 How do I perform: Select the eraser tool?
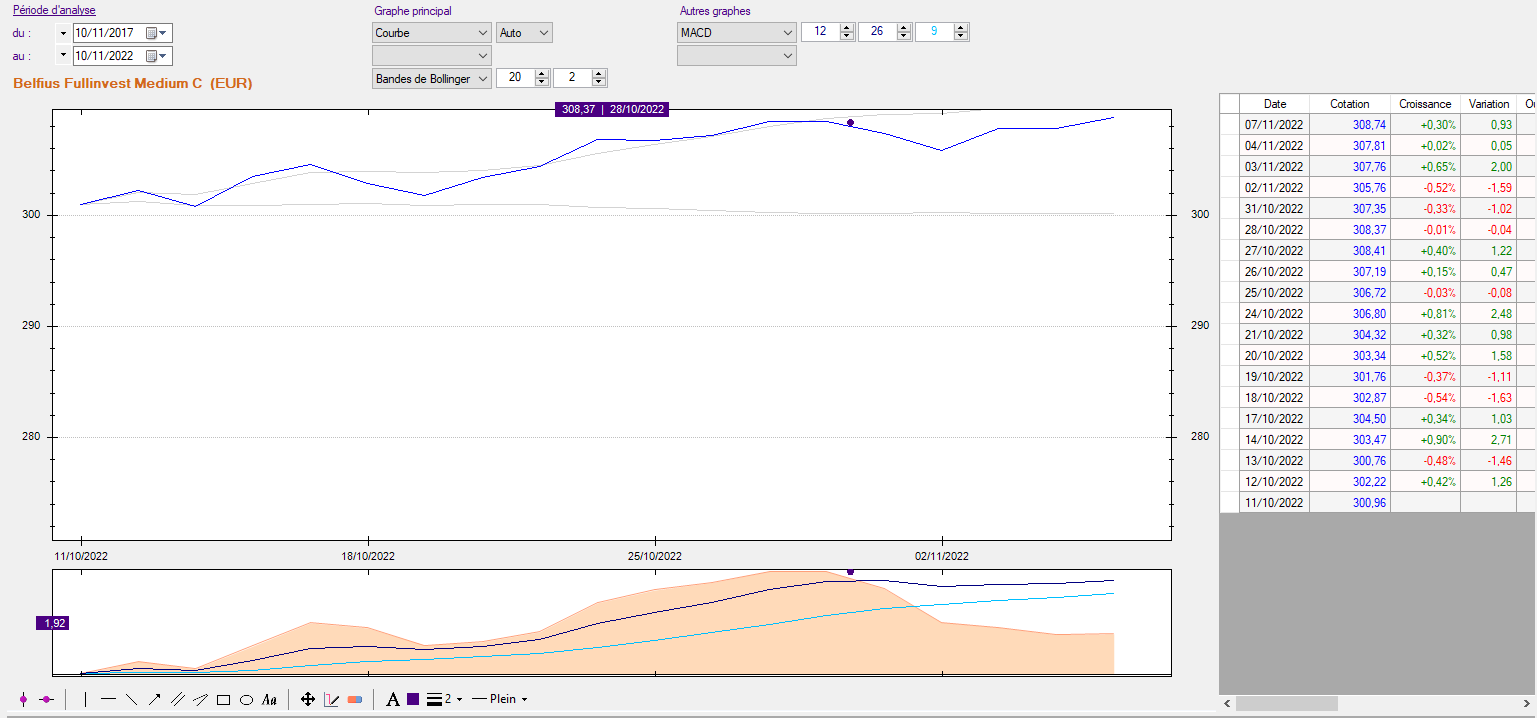click(355, 699)
